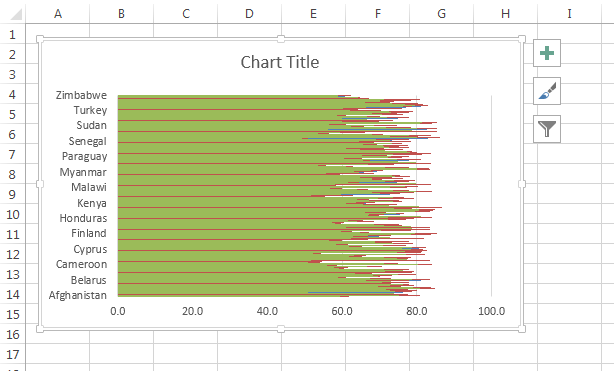Screen dimensions: 614x371
Task: Click the chart's top-right corner handle
Action: 522,39
